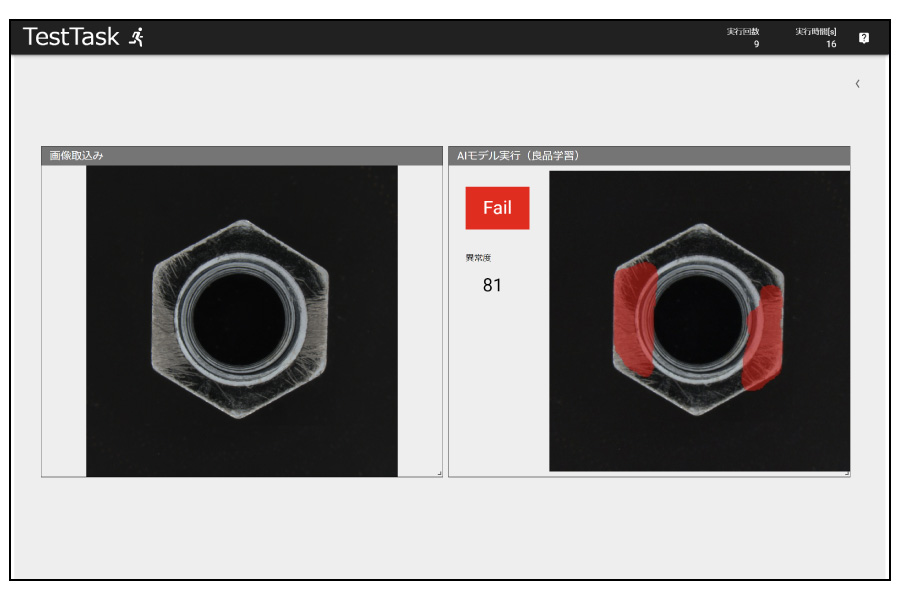The image size is (900, 600).
Task: Collapse the side panel with the chevron arrow
Action: coord(858,84)
